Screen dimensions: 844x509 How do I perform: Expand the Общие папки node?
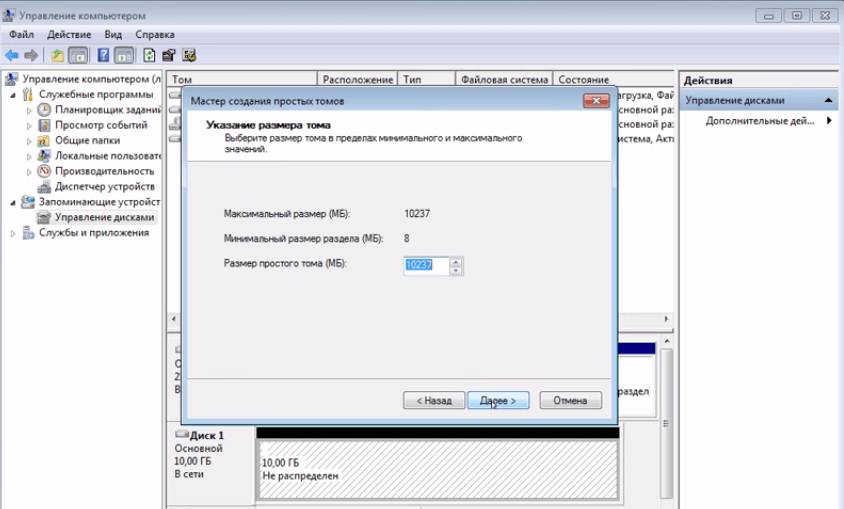pyautogui.click(x=29, y=141)
